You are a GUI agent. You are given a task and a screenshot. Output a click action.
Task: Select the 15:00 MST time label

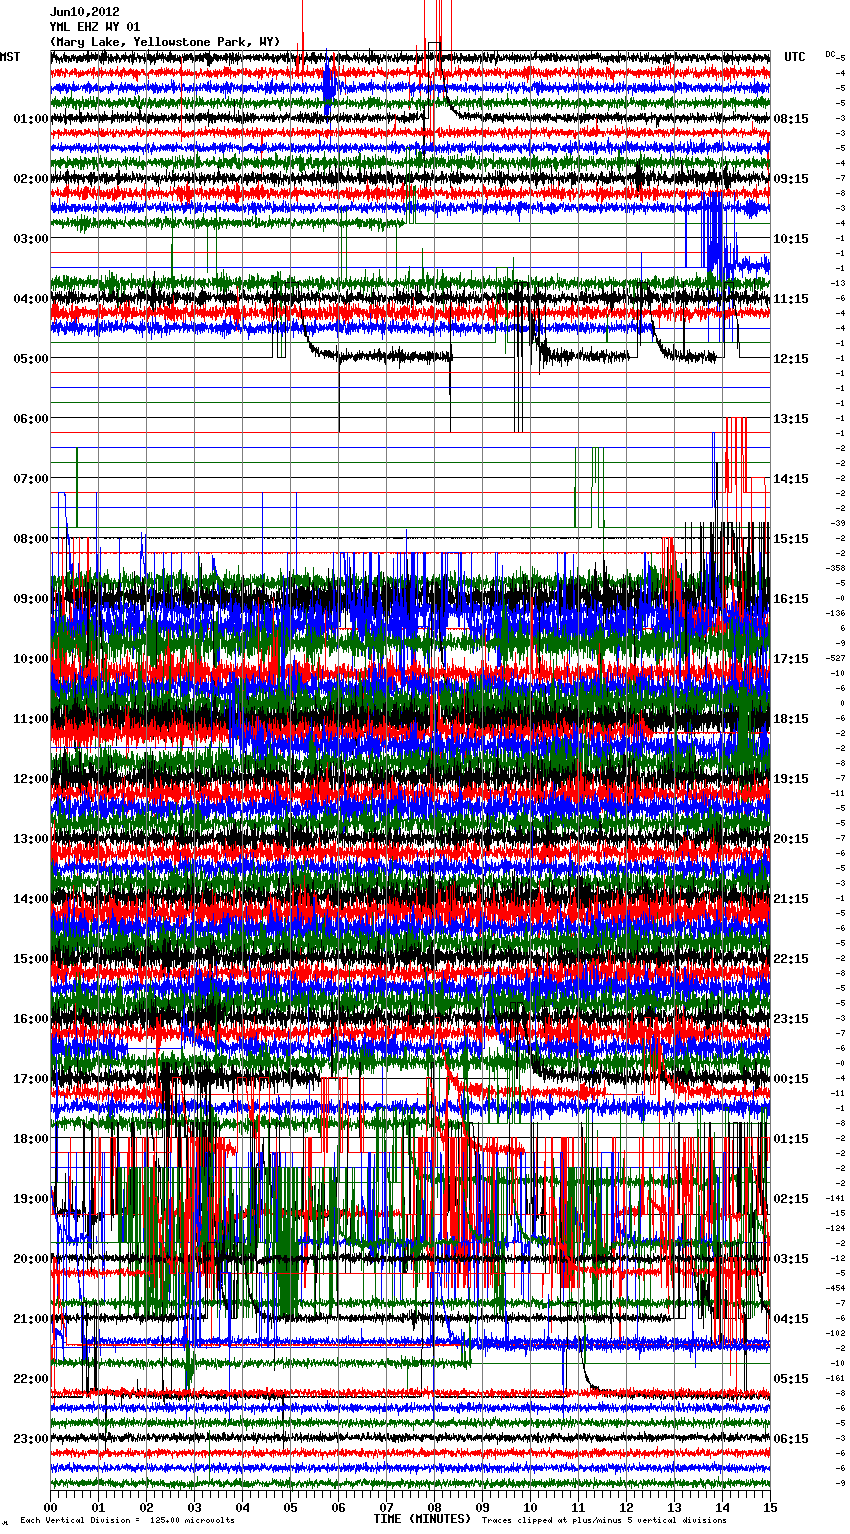click(x=31, y=959)
